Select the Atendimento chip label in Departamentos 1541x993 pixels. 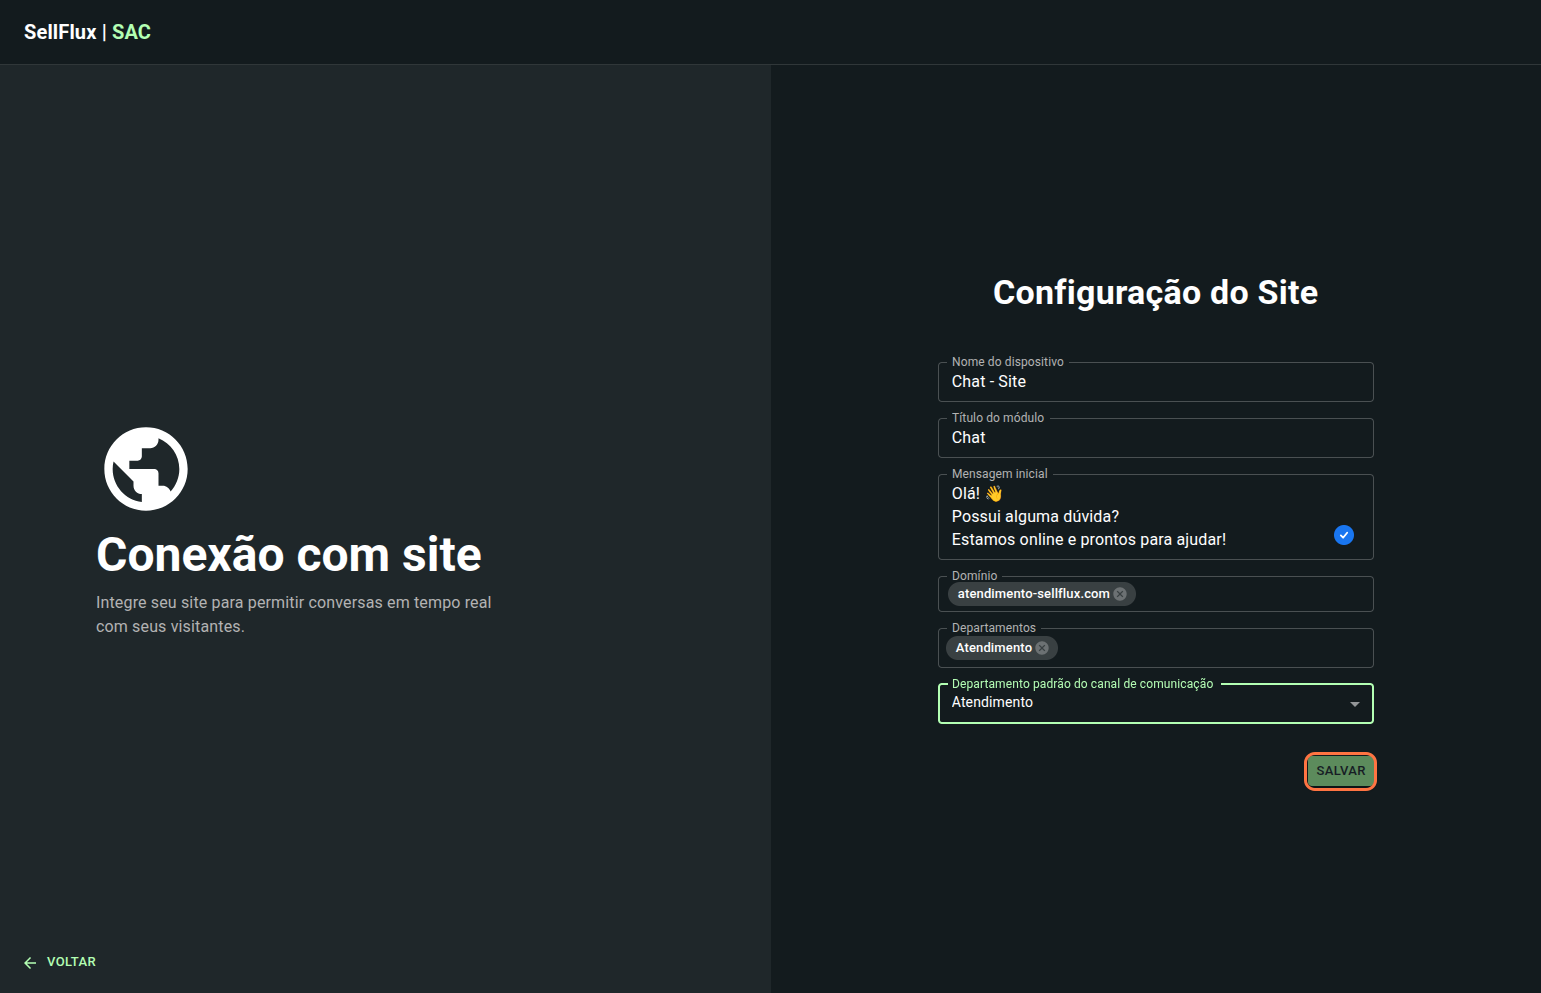pyautogui.click(x=993, y=648)
